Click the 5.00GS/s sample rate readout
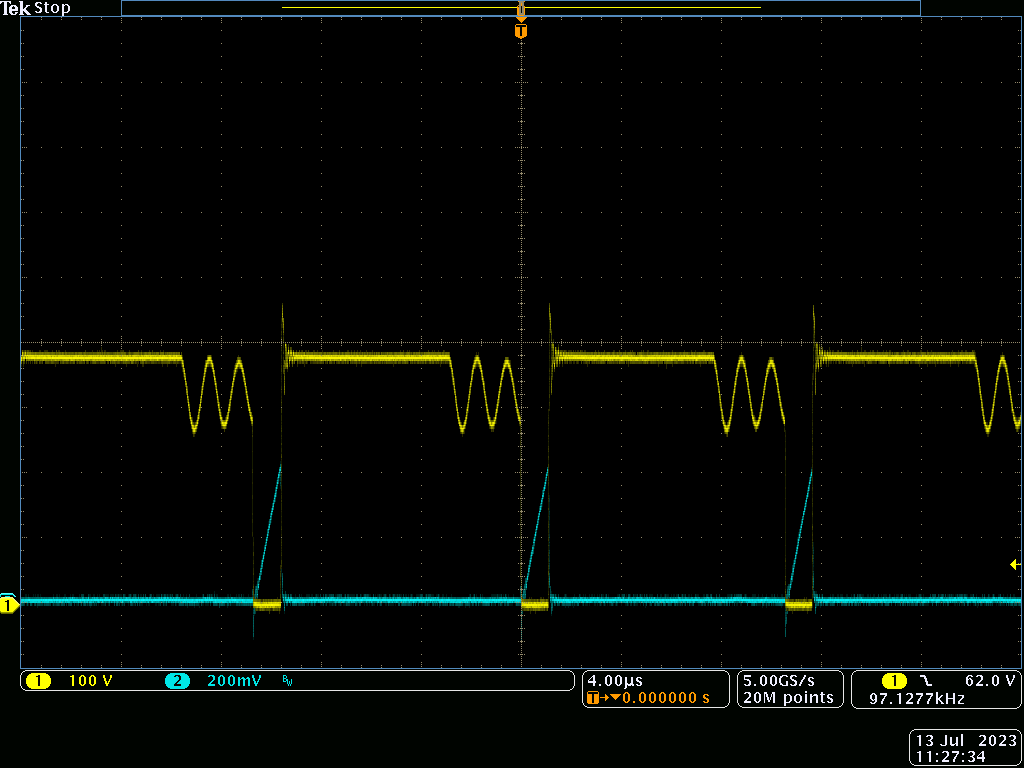The height and width of the screenshot is (768, 1024). coord(780,680)
